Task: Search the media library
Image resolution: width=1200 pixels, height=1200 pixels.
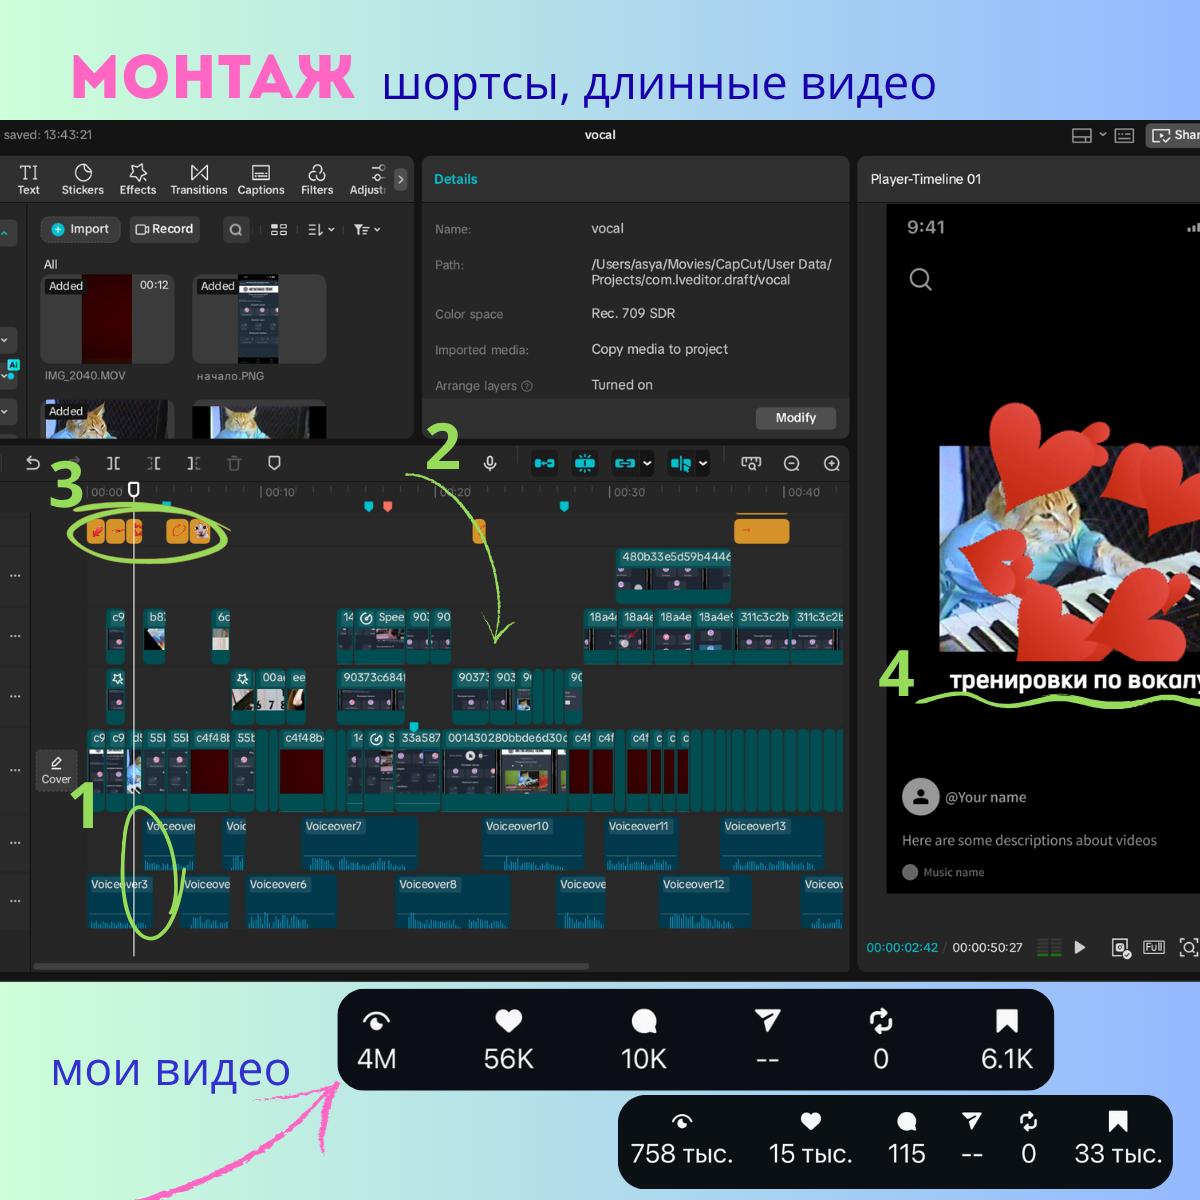Action: (x=236, y=230)
